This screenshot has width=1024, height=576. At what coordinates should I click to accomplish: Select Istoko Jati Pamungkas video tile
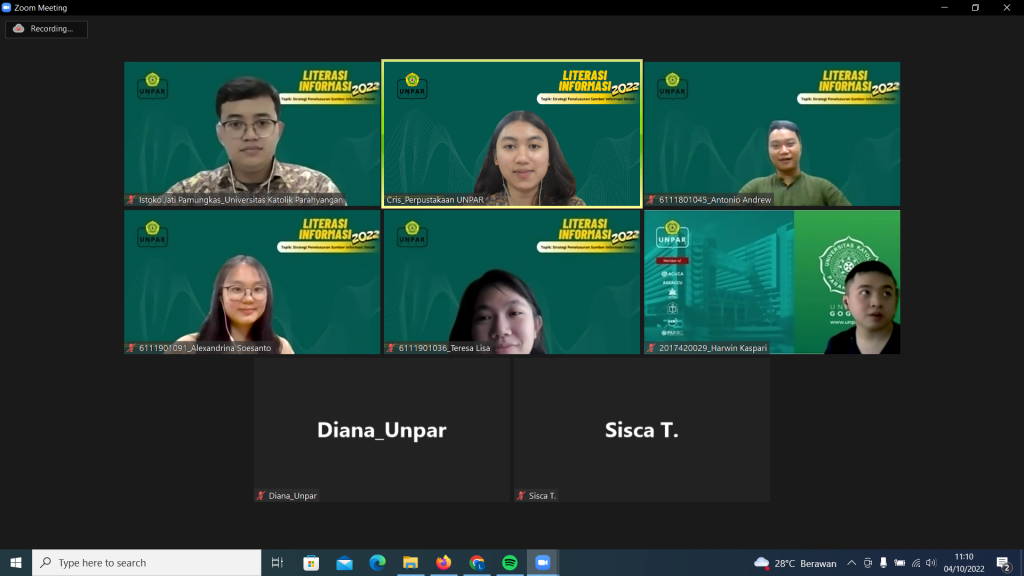coord(252,134)
